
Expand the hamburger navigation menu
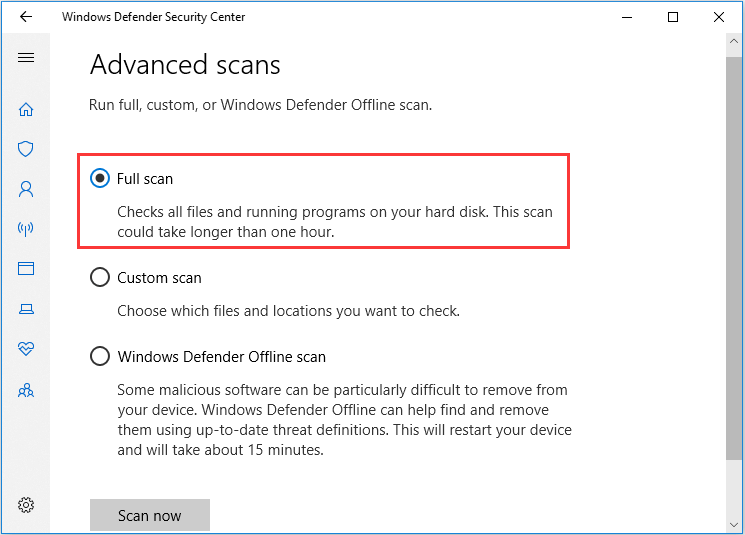pos(26,57)
